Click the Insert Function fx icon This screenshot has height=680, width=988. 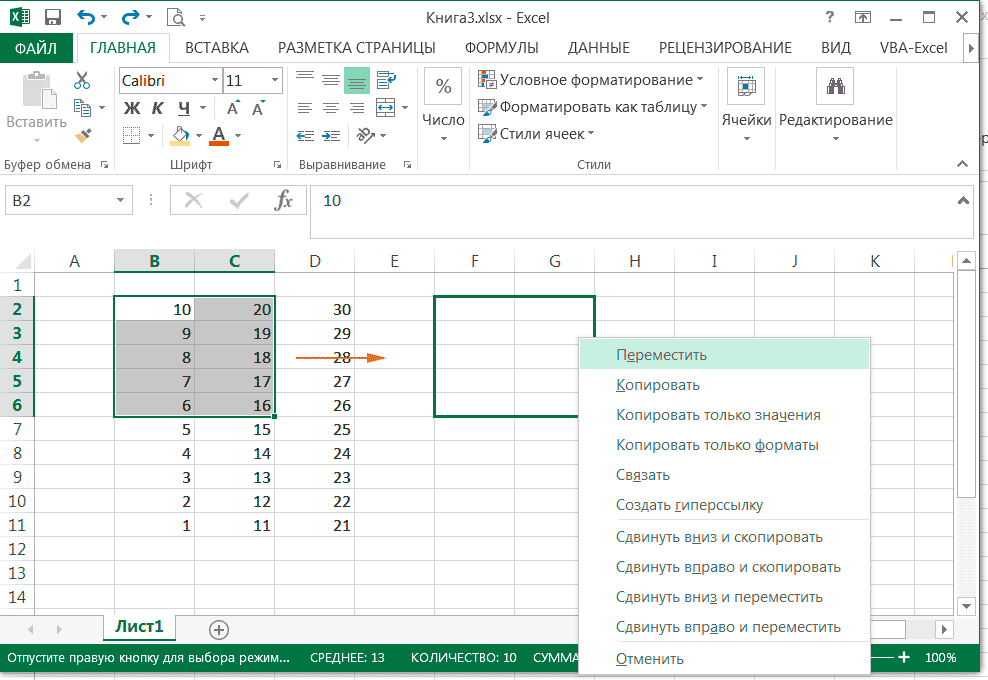[x=284, y=201]
